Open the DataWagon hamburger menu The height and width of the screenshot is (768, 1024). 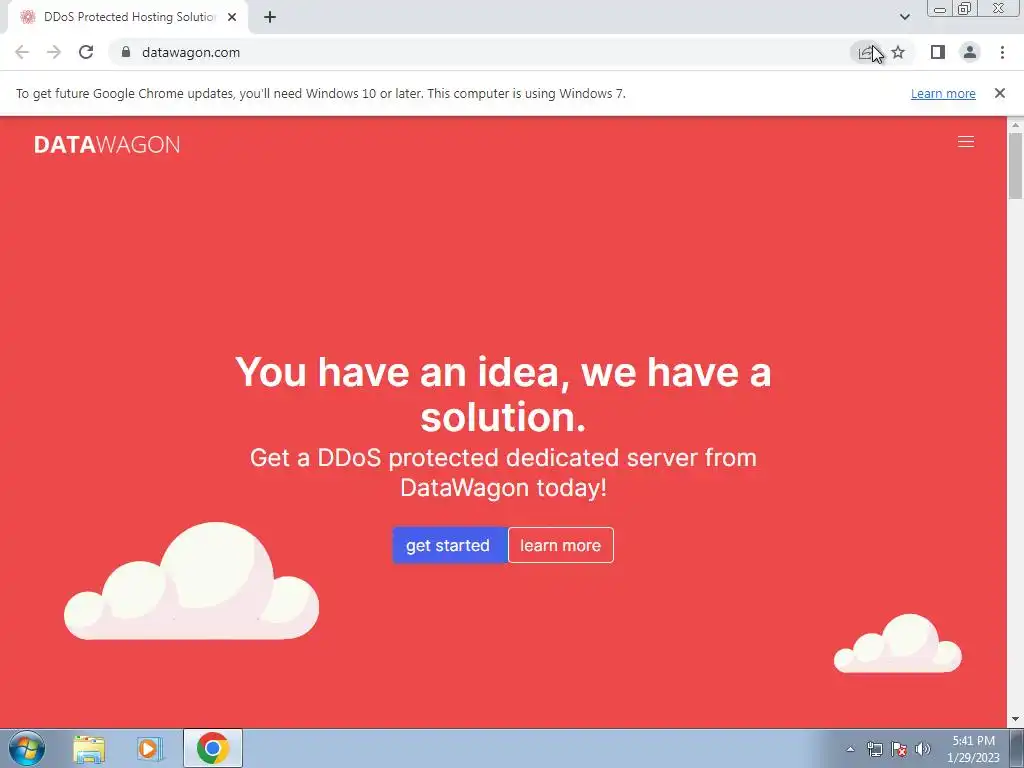click(x=966, y=142)
